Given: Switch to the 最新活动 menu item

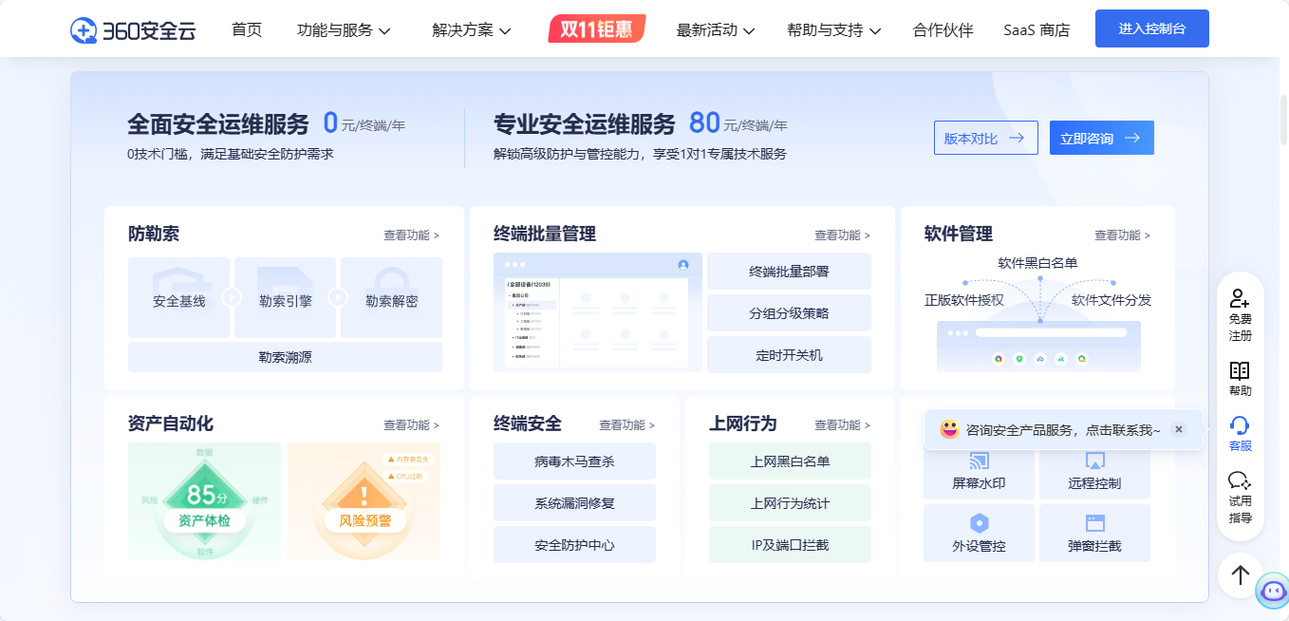Looking at the screenshot, I should tap(710, 29).
